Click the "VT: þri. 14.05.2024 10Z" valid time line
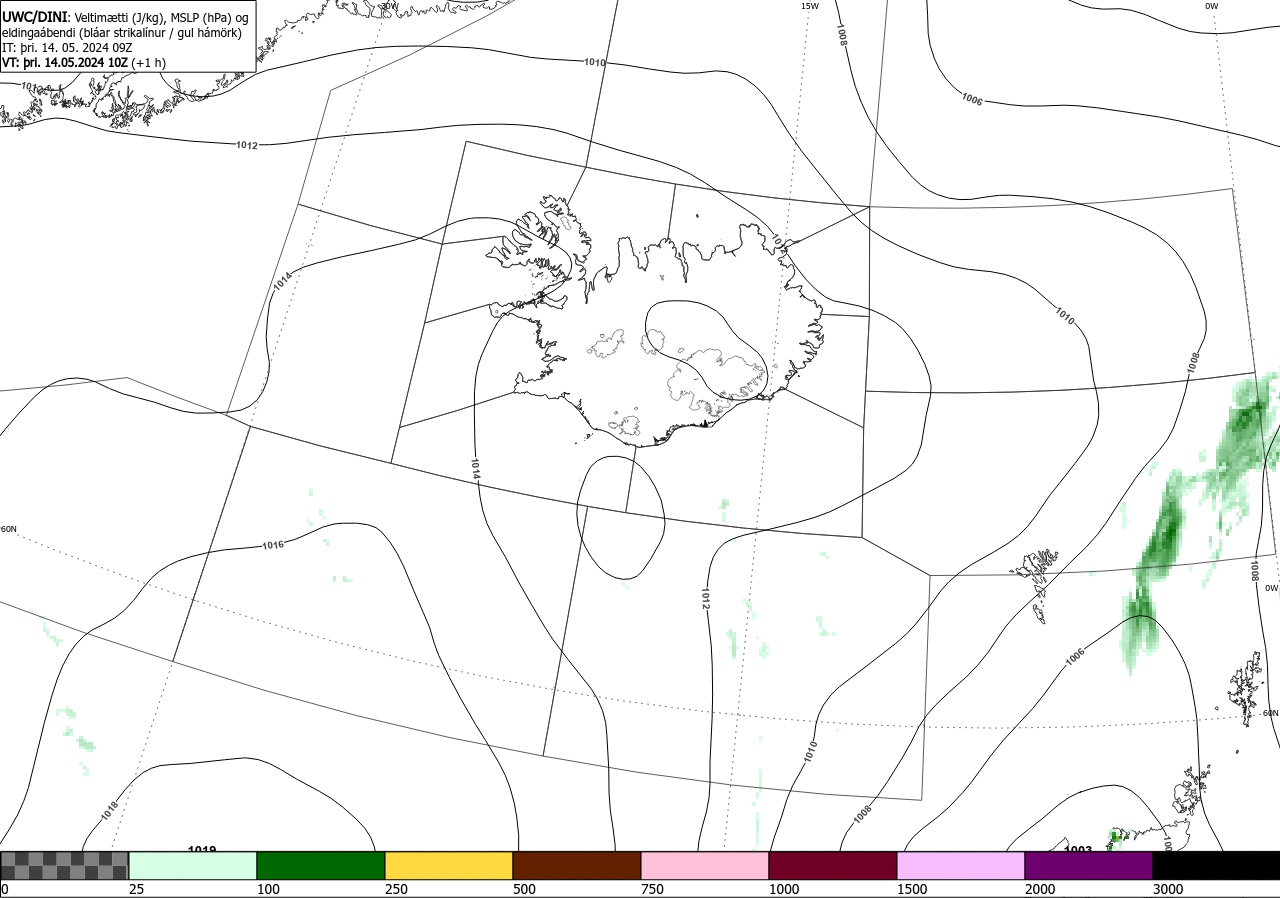 [x=84, y=62]
